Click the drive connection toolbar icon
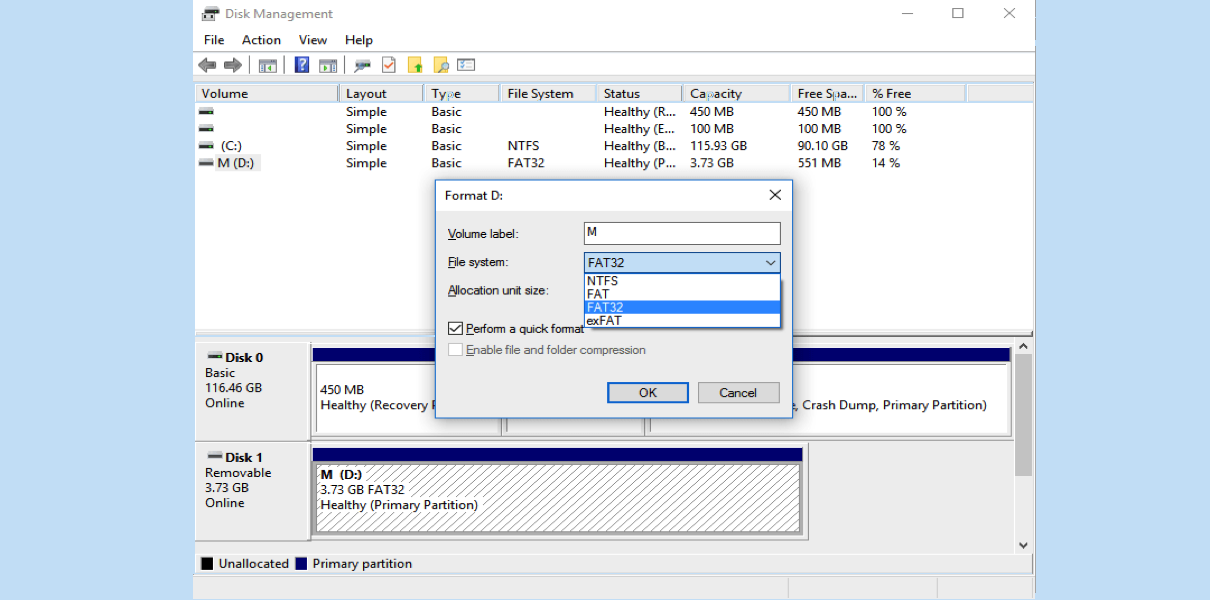The height and width of the screenshot is (600, 1210). coord(362,65)
